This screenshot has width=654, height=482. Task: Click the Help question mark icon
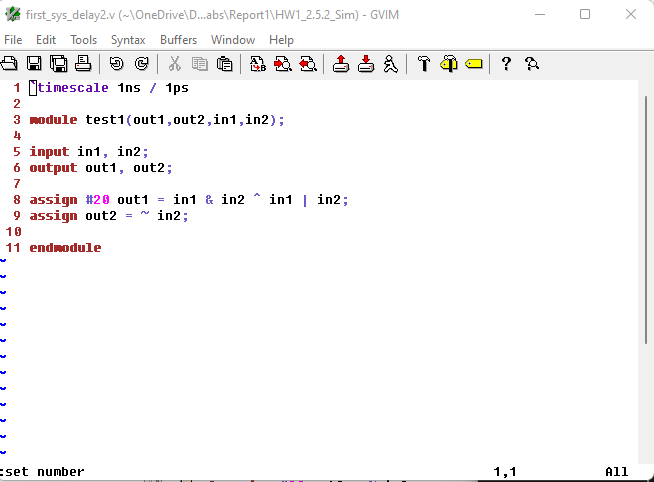[506, 64]
